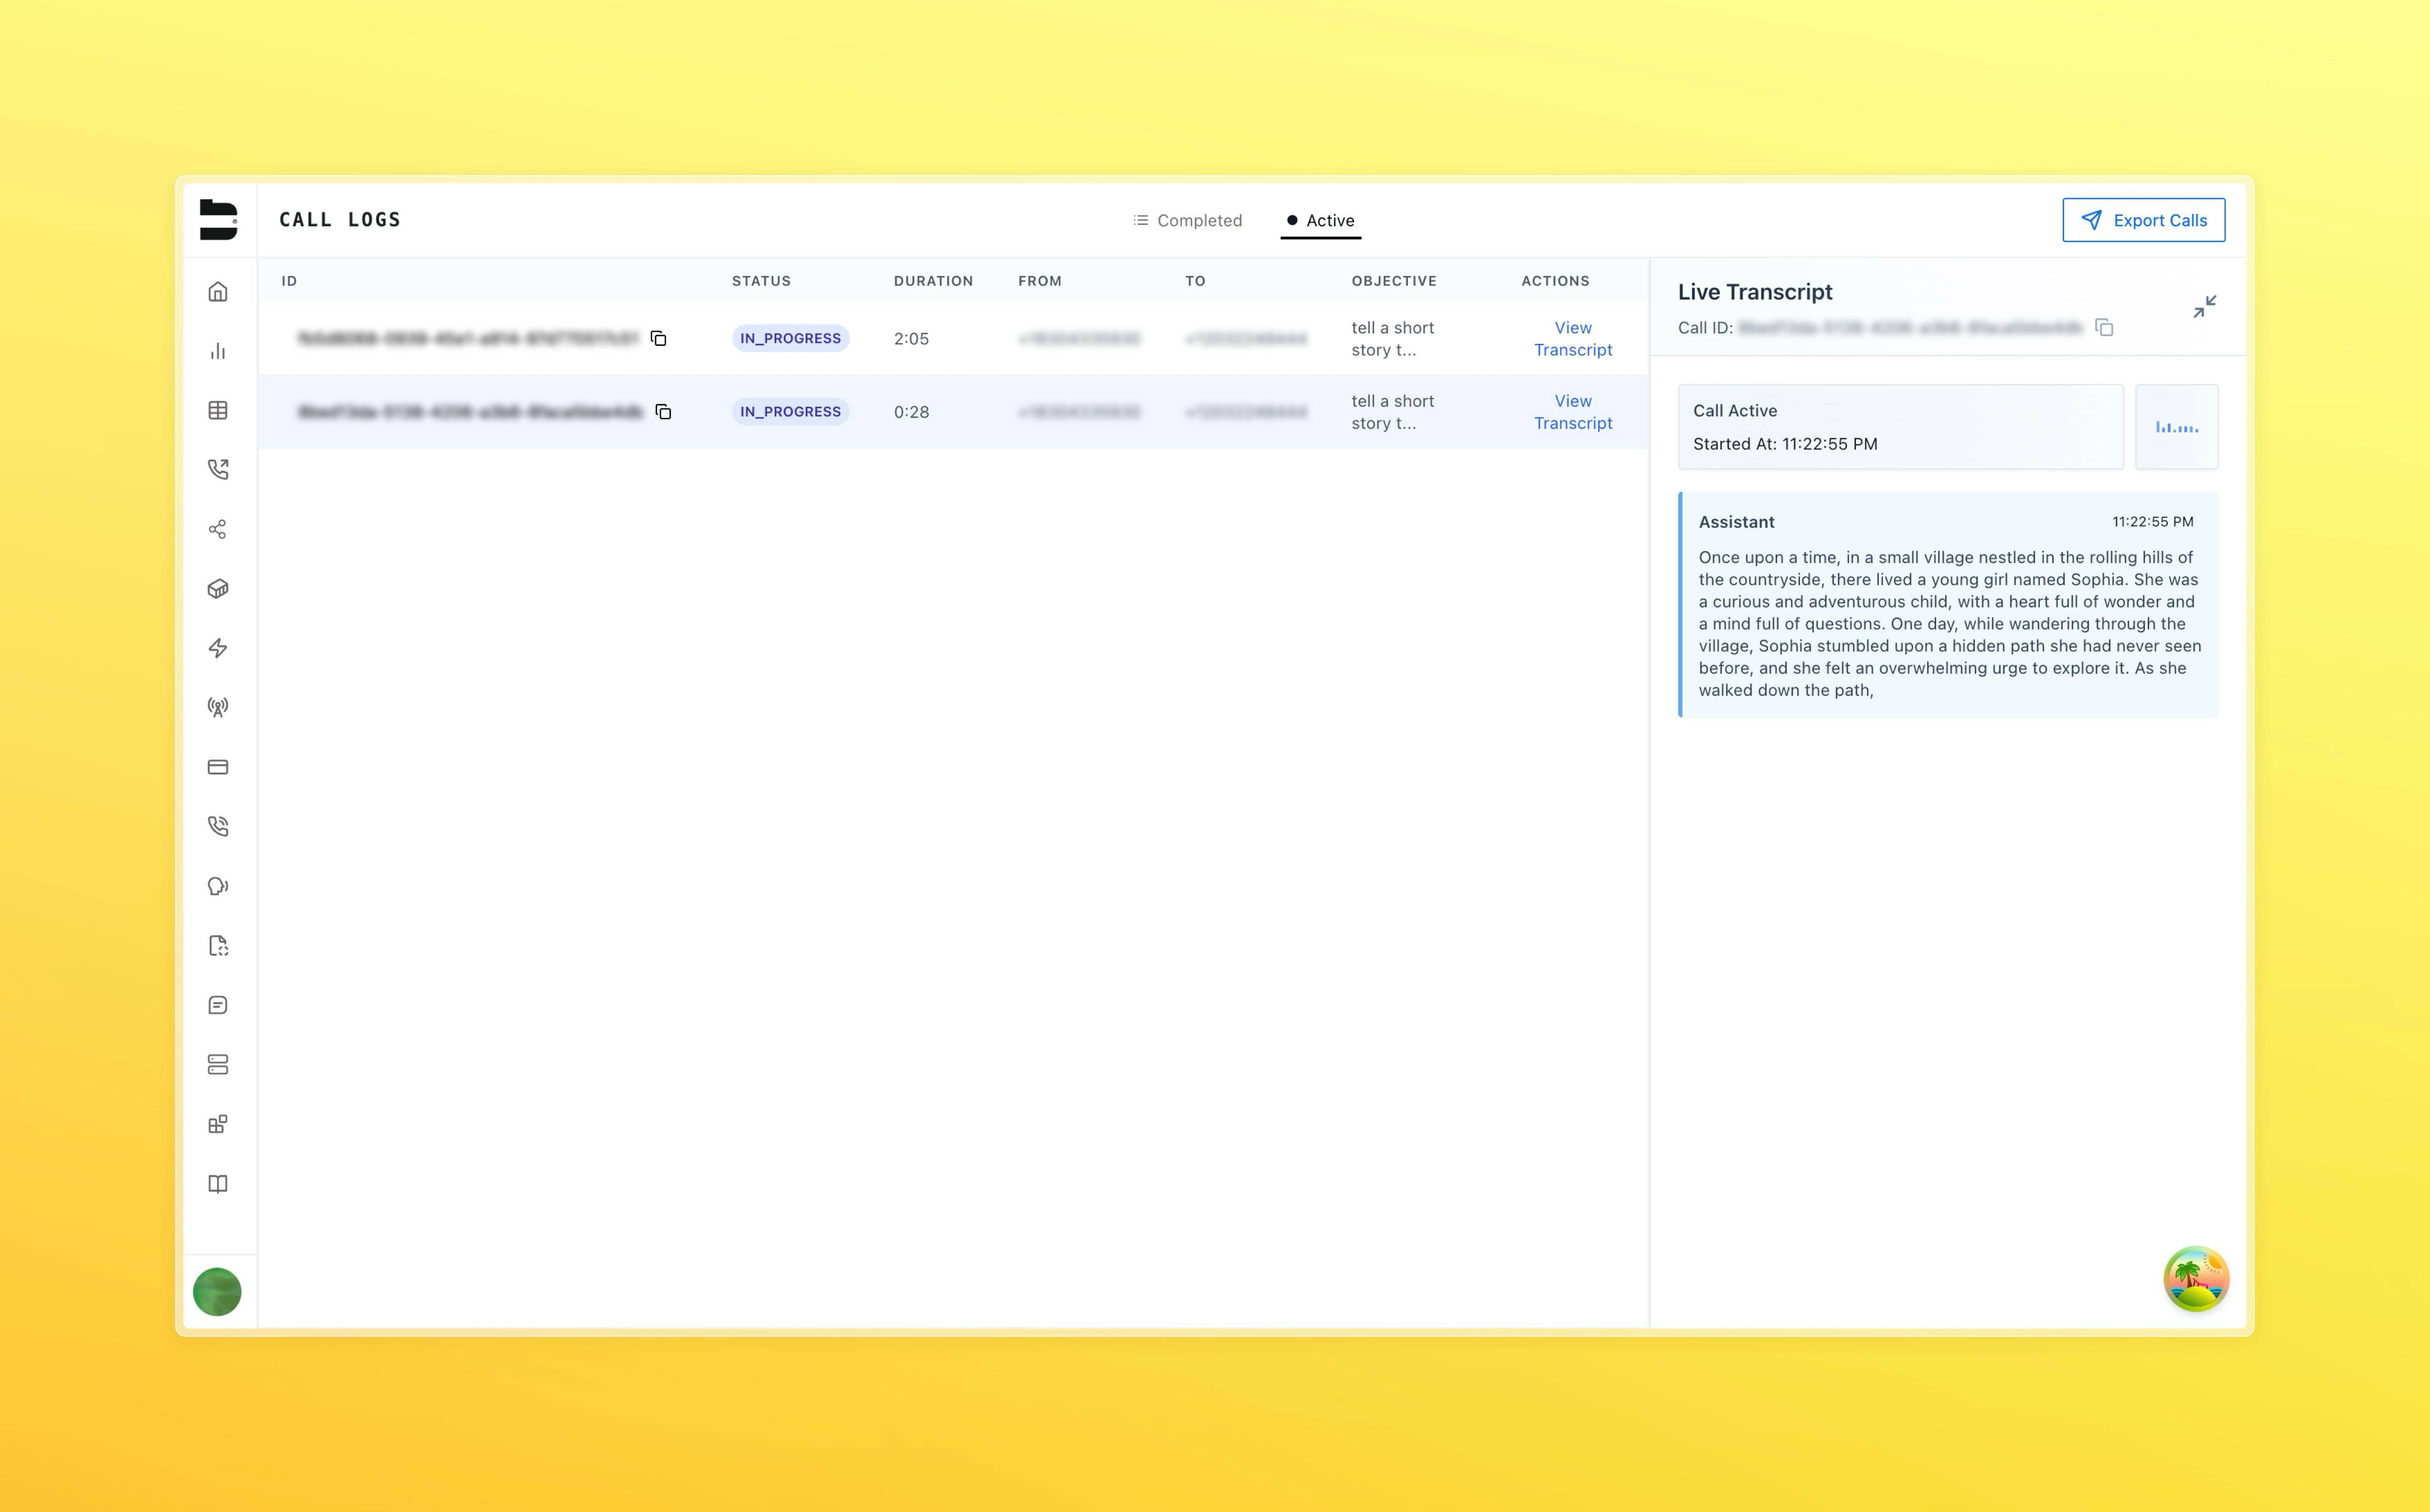Click IN_PROGRESS badge on the 2:05 call
Viewport: 2430px width, 1512px height.
tap(790, 338)
